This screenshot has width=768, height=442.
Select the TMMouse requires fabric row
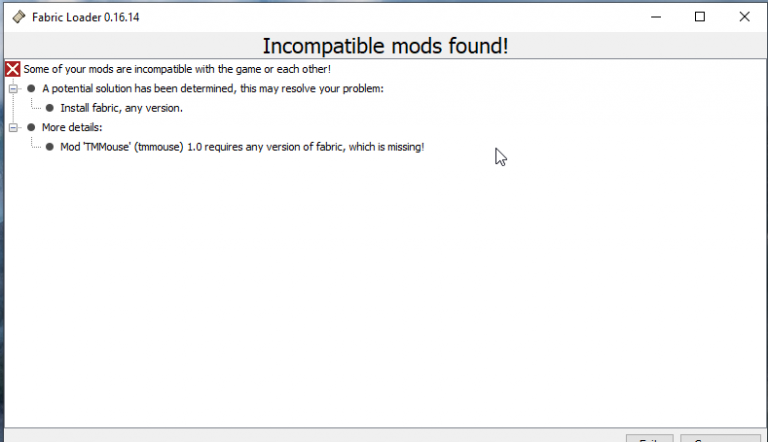pos(242,147)
